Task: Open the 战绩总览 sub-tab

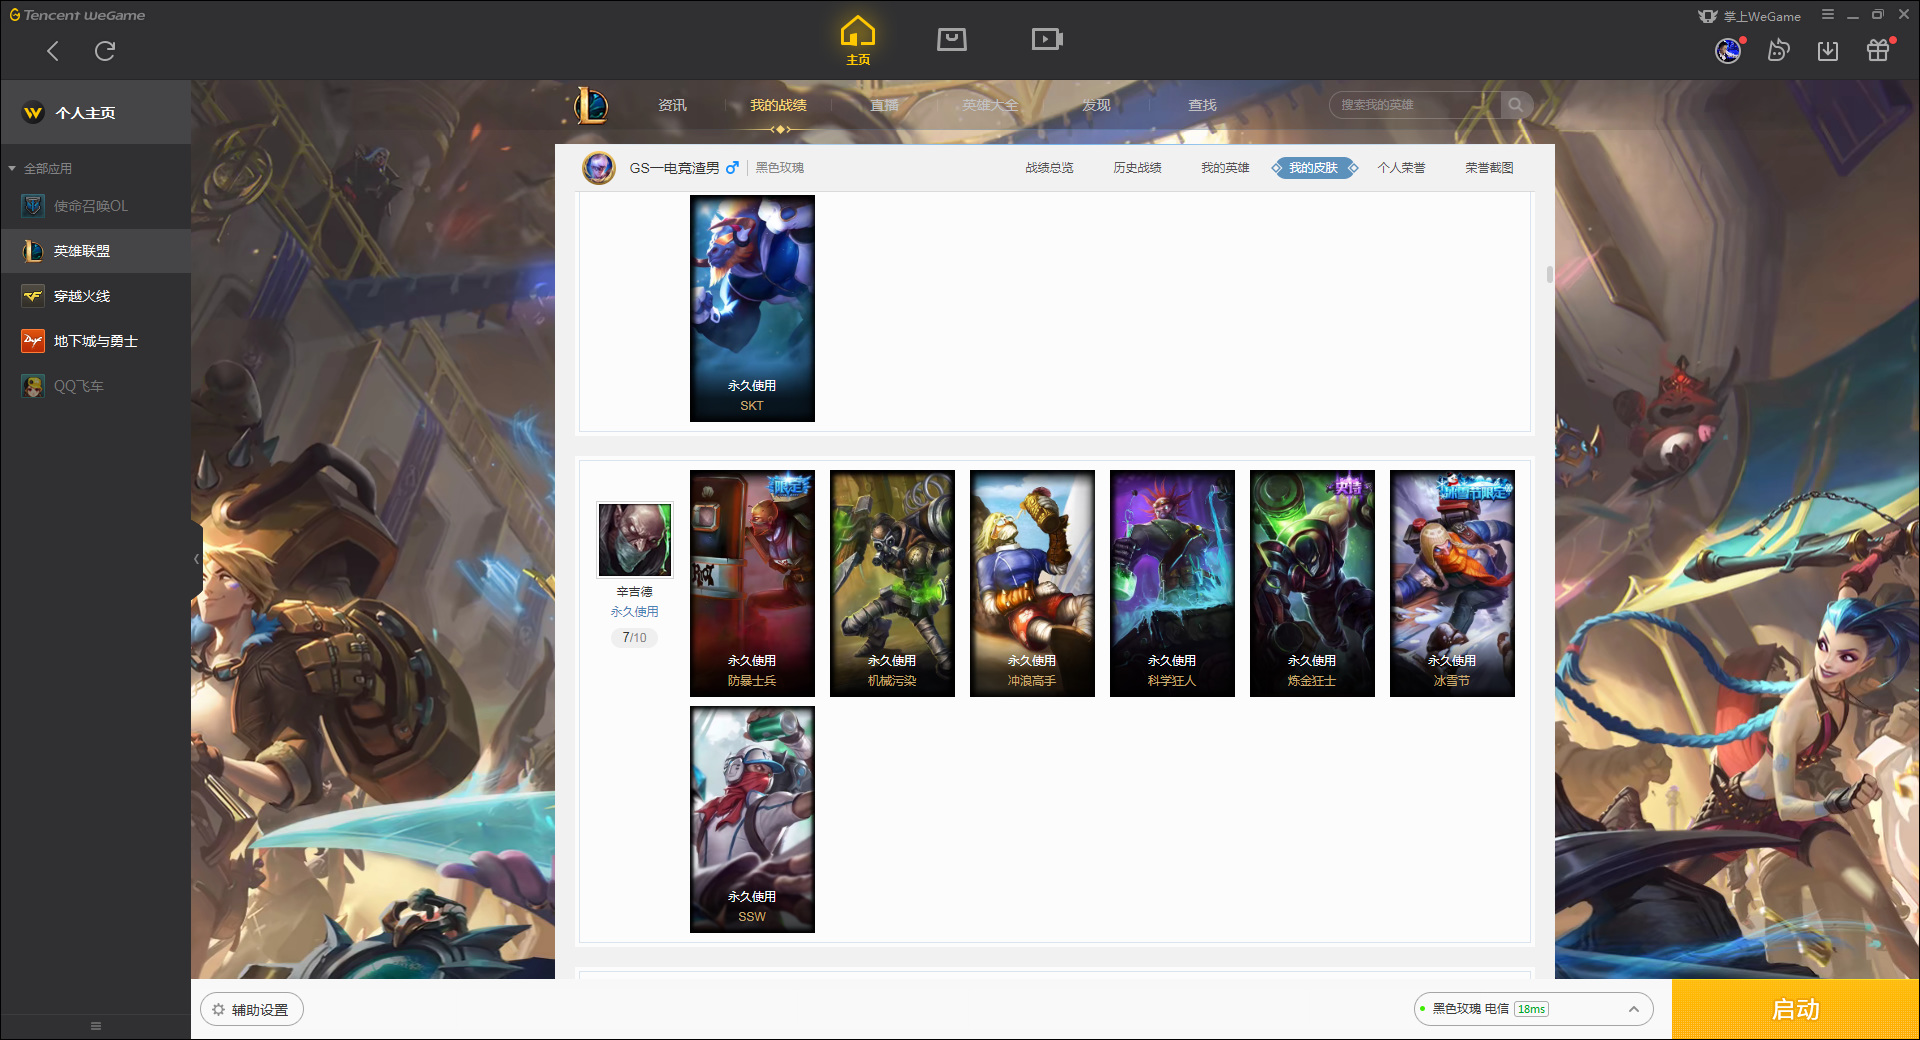Action: click(1049, 168)
